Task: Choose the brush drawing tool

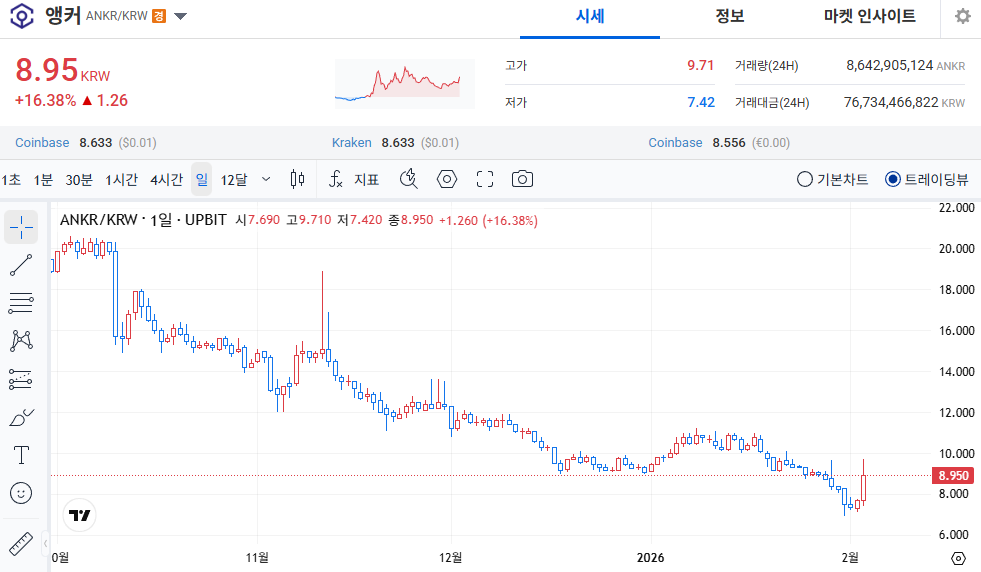Action: (21, 417)
